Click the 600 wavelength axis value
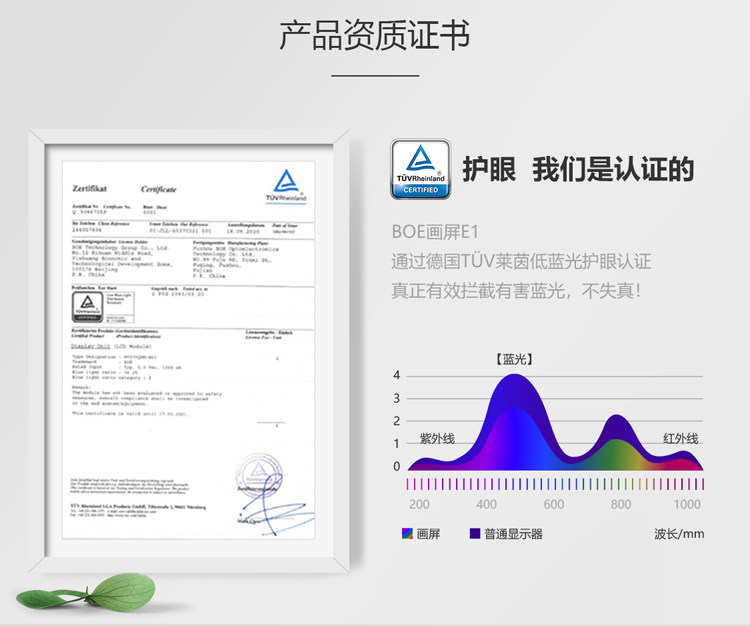 (553, 504)
